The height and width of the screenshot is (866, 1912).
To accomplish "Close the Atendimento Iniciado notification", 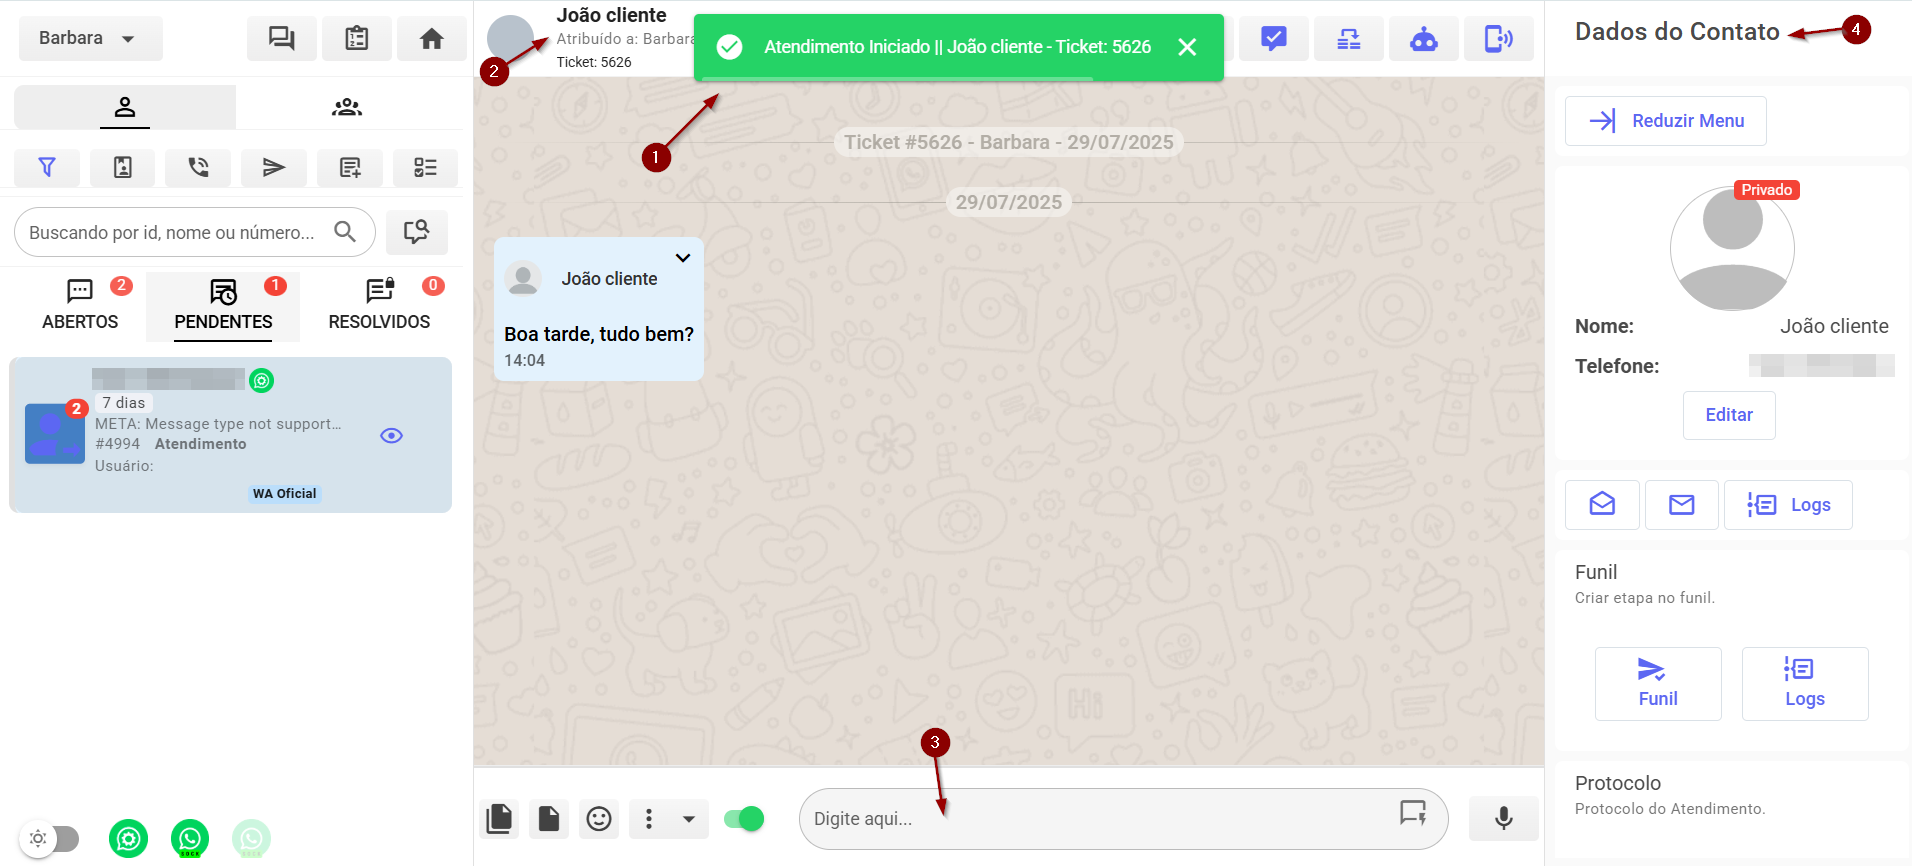I will click(1187, 47).
